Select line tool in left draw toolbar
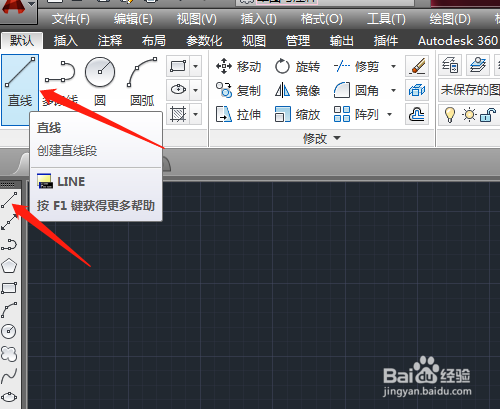 pyautogui.click(x=9, y=200)
